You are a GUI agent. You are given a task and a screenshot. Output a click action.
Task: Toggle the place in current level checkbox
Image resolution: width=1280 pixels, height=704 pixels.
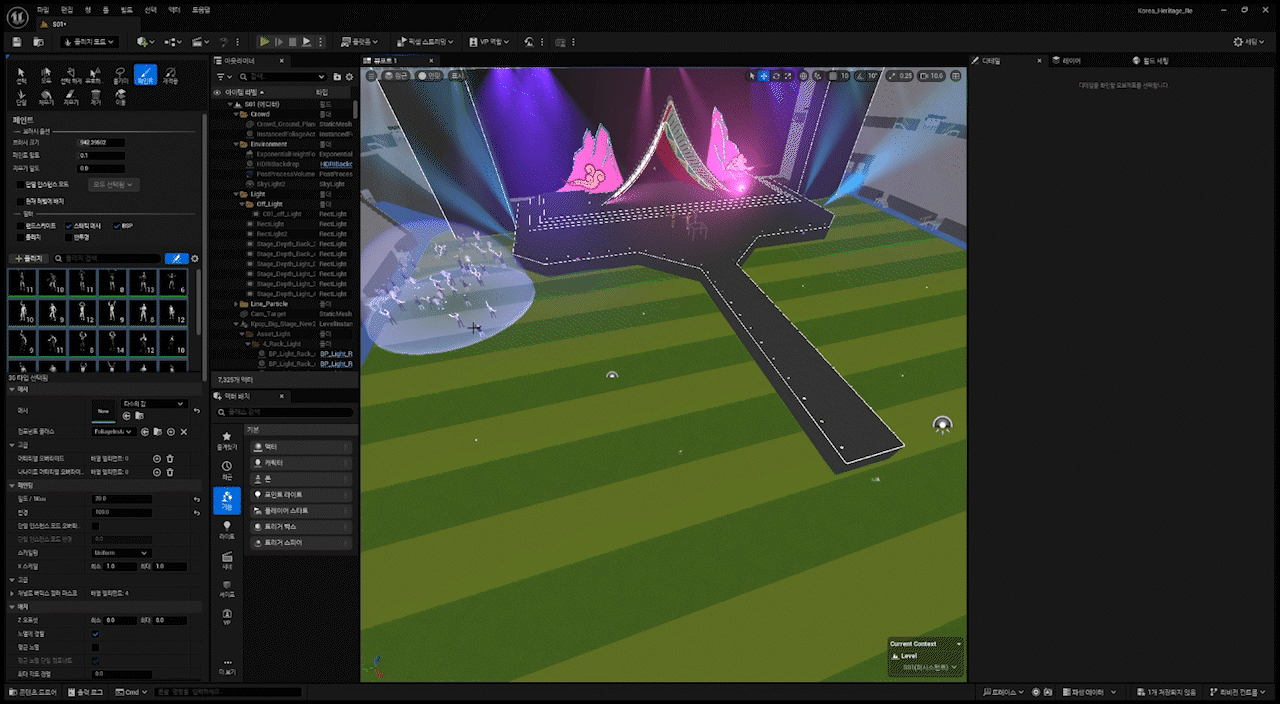point(22,201)
